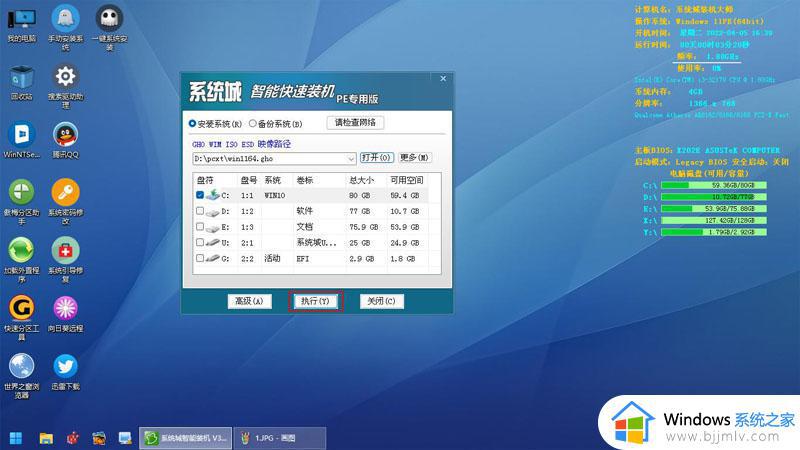Click 系统城U... label in U: row
The width and height of the screenshot is (800, 450).
(316, 242)
